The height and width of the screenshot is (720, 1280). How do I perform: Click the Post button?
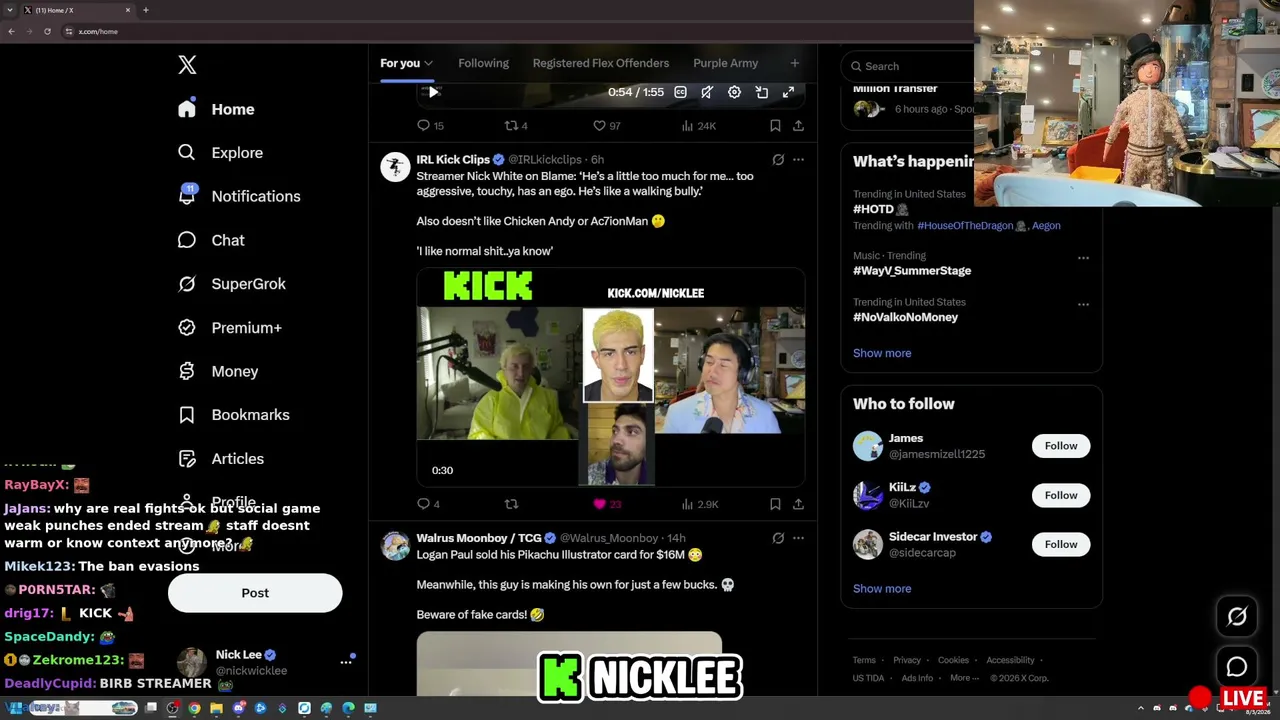(255, 593)
